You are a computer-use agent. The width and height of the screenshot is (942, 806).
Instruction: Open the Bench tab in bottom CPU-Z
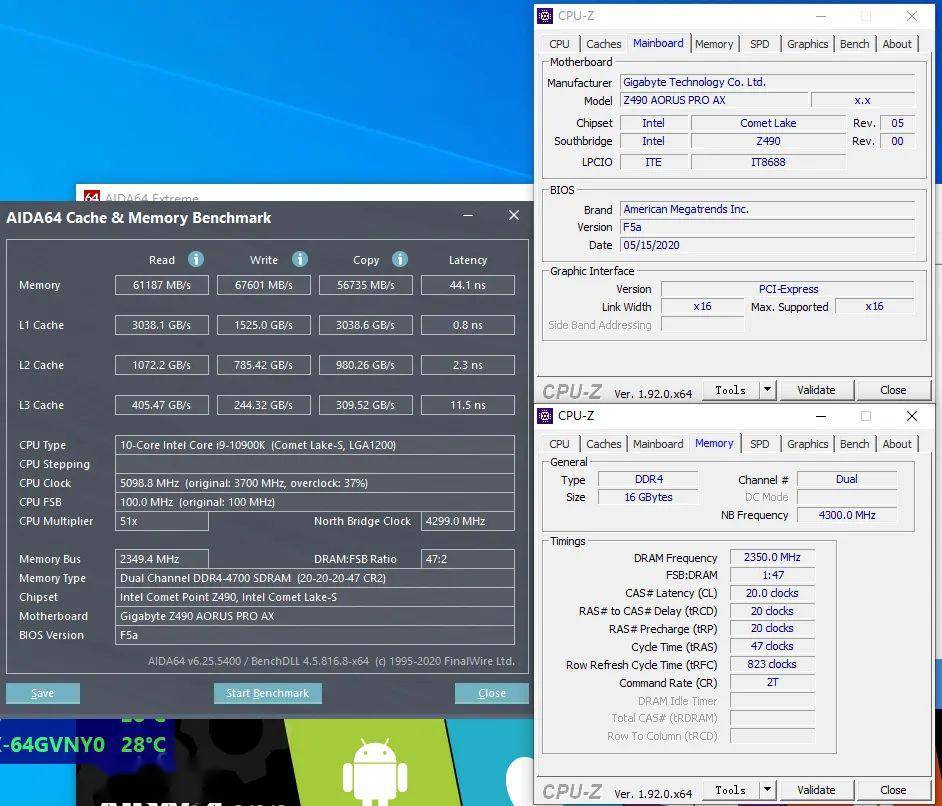(x=854, y=444)
